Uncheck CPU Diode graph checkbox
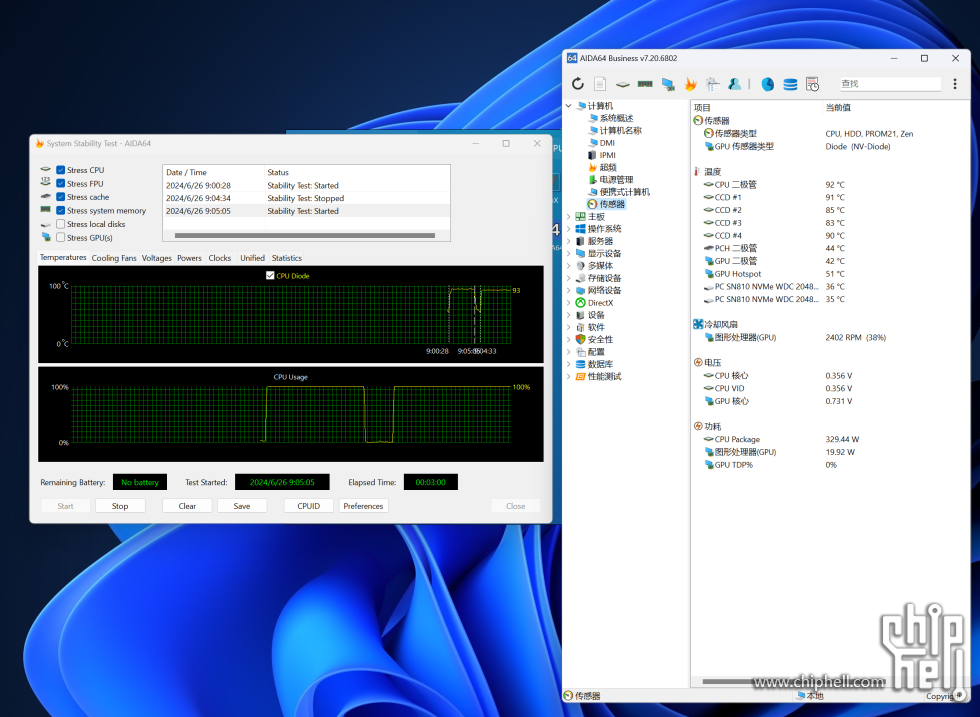 270,276
